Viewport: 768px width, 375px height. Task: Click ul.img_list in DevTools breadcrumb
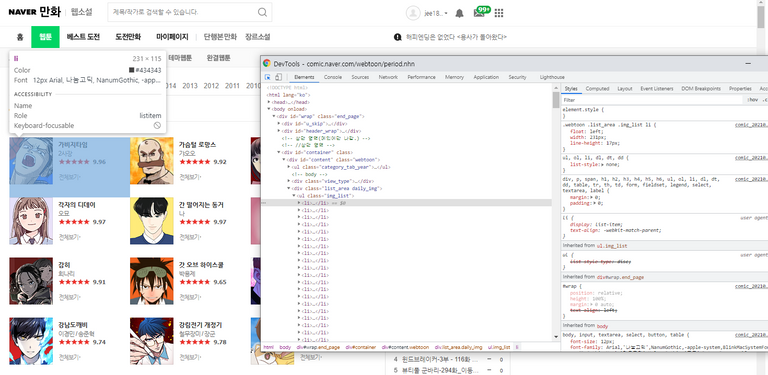point(499,347)
